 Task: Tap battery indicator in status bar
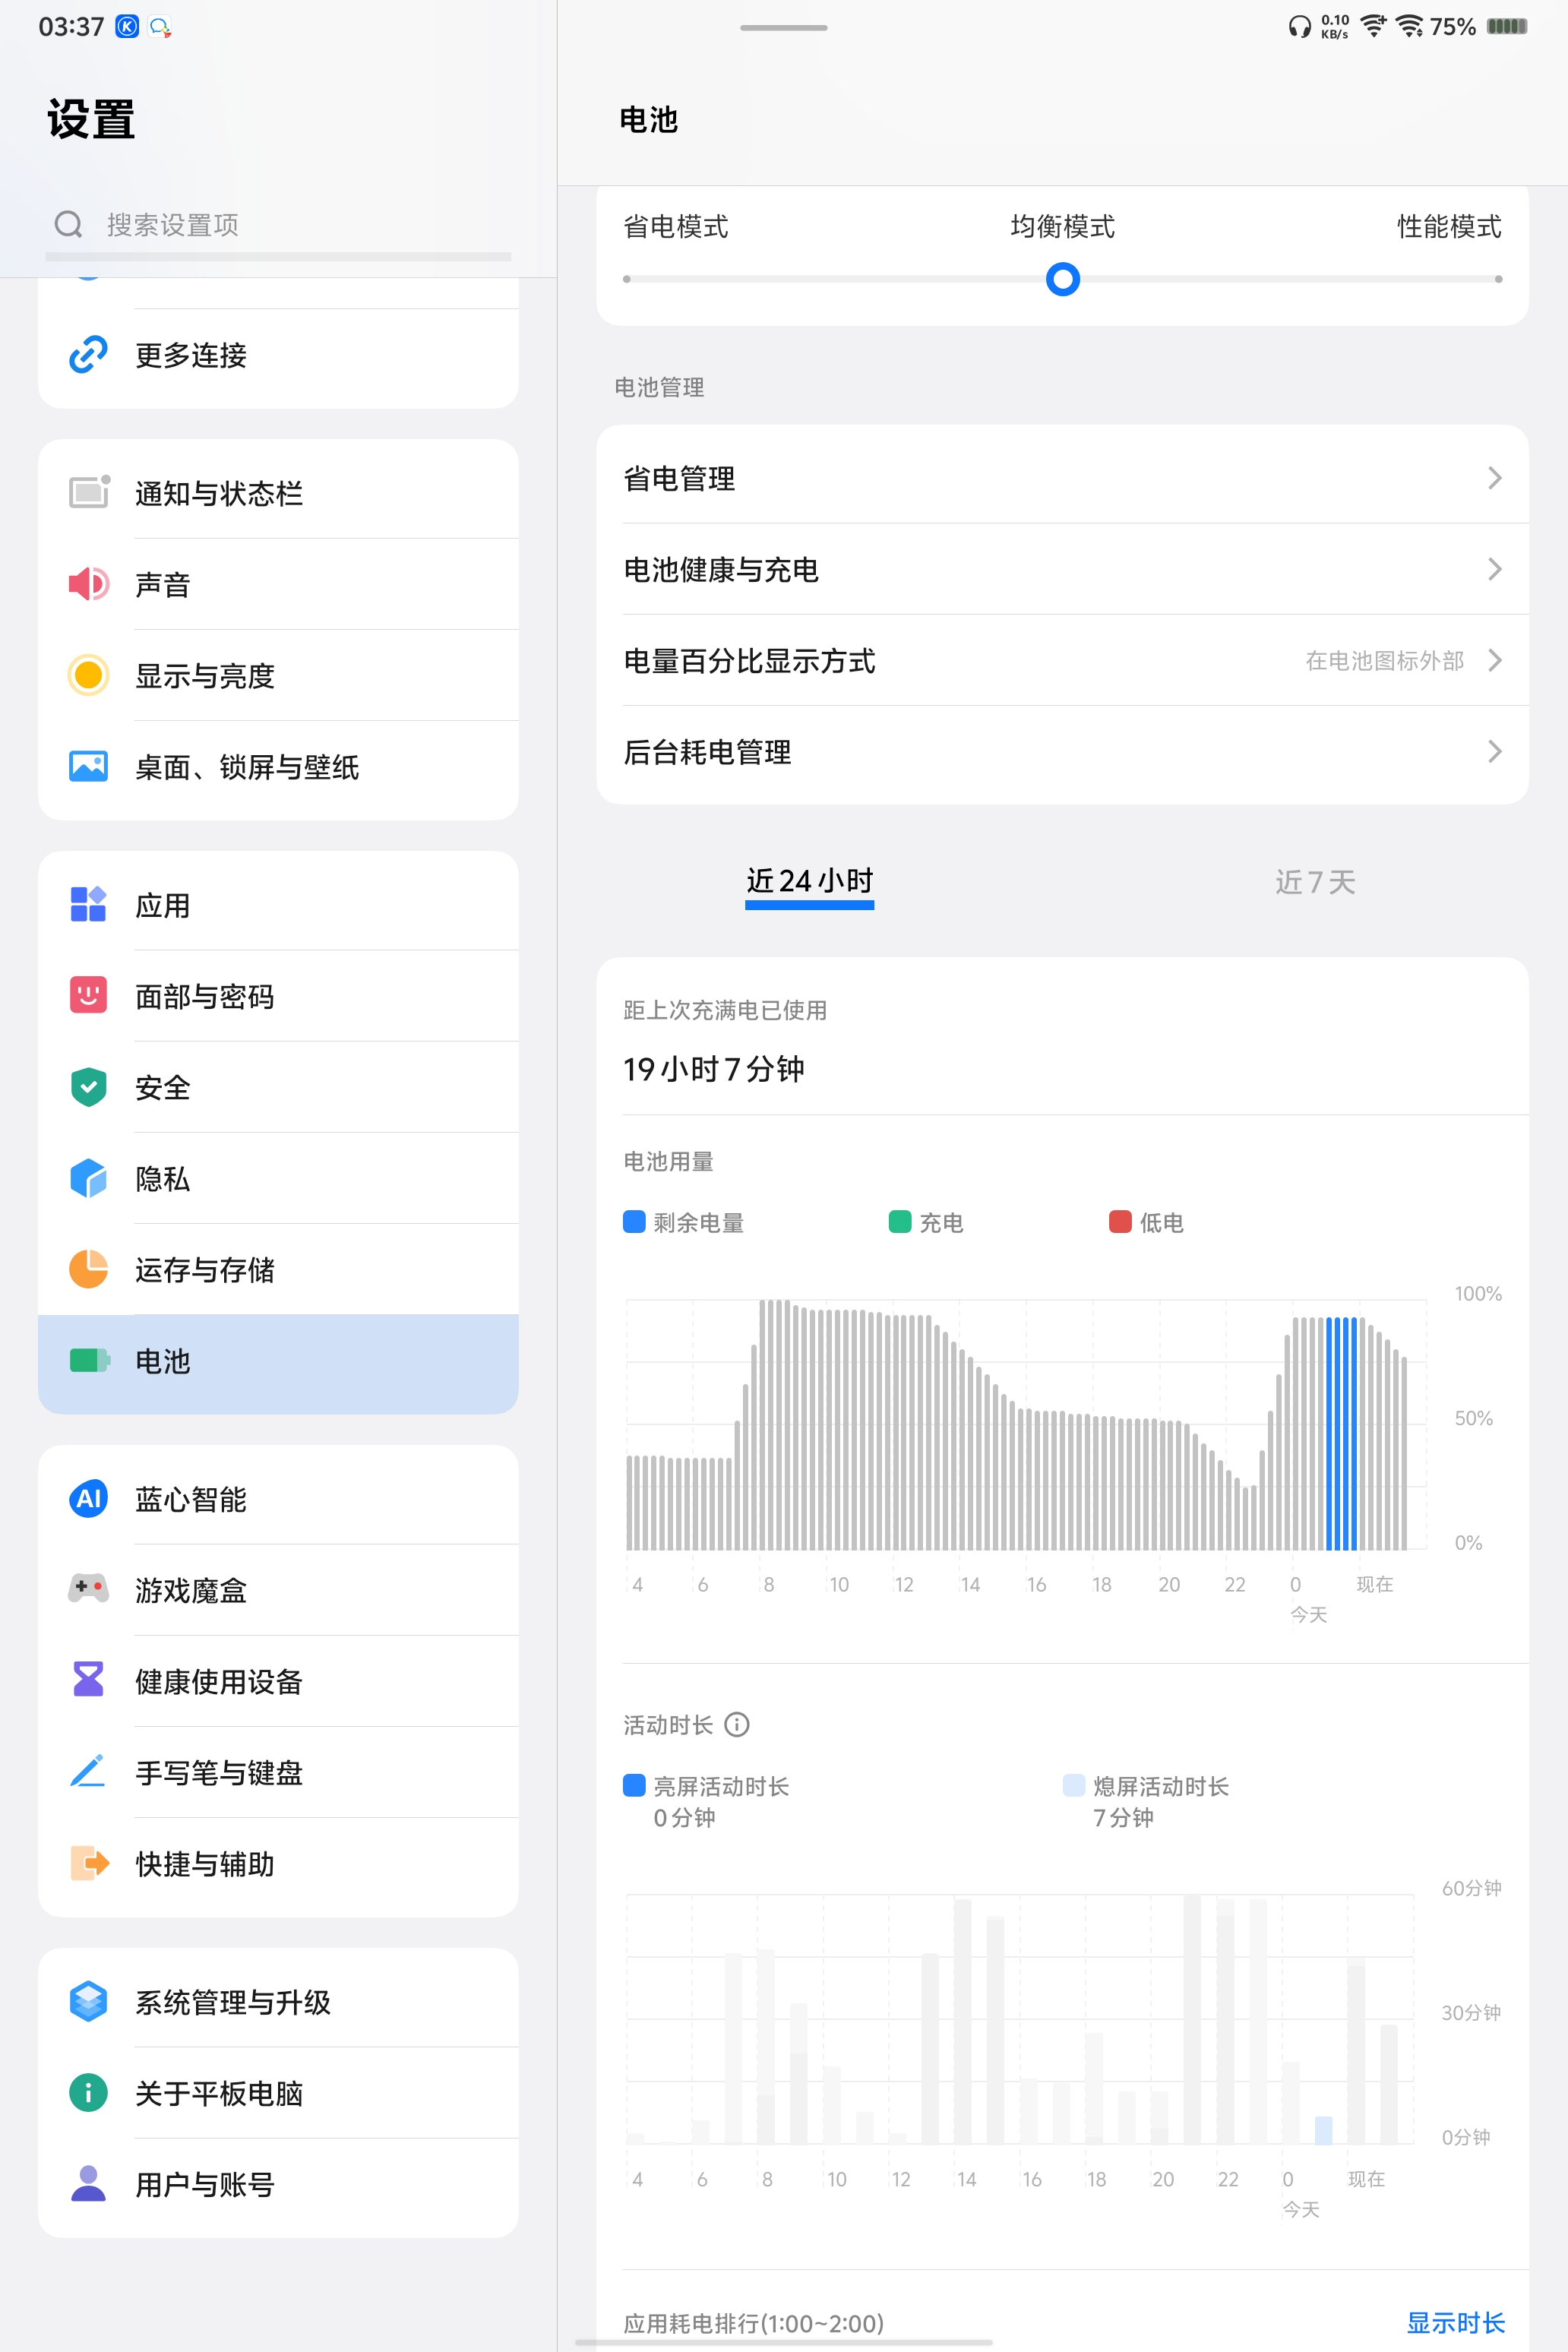(1506, 26)
